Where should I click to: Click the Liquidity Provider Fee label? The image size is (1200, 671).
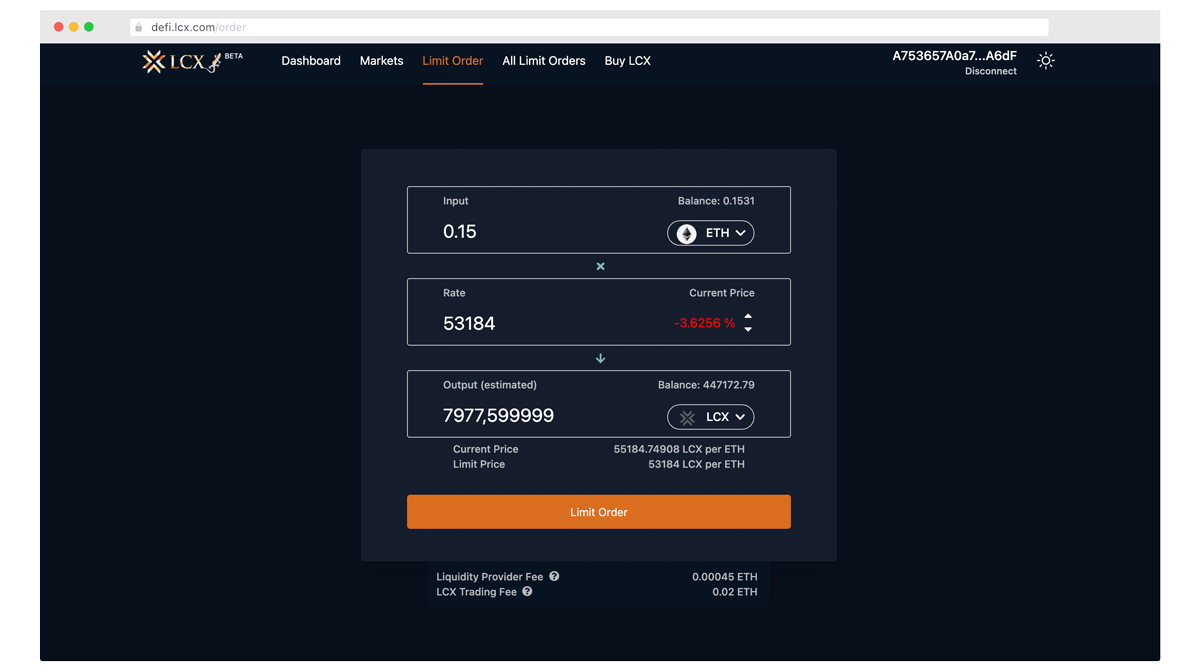pos(490,577)
